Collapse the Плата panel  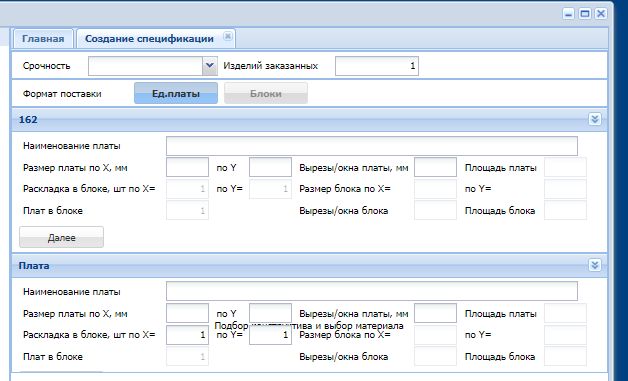pos(594,265)
